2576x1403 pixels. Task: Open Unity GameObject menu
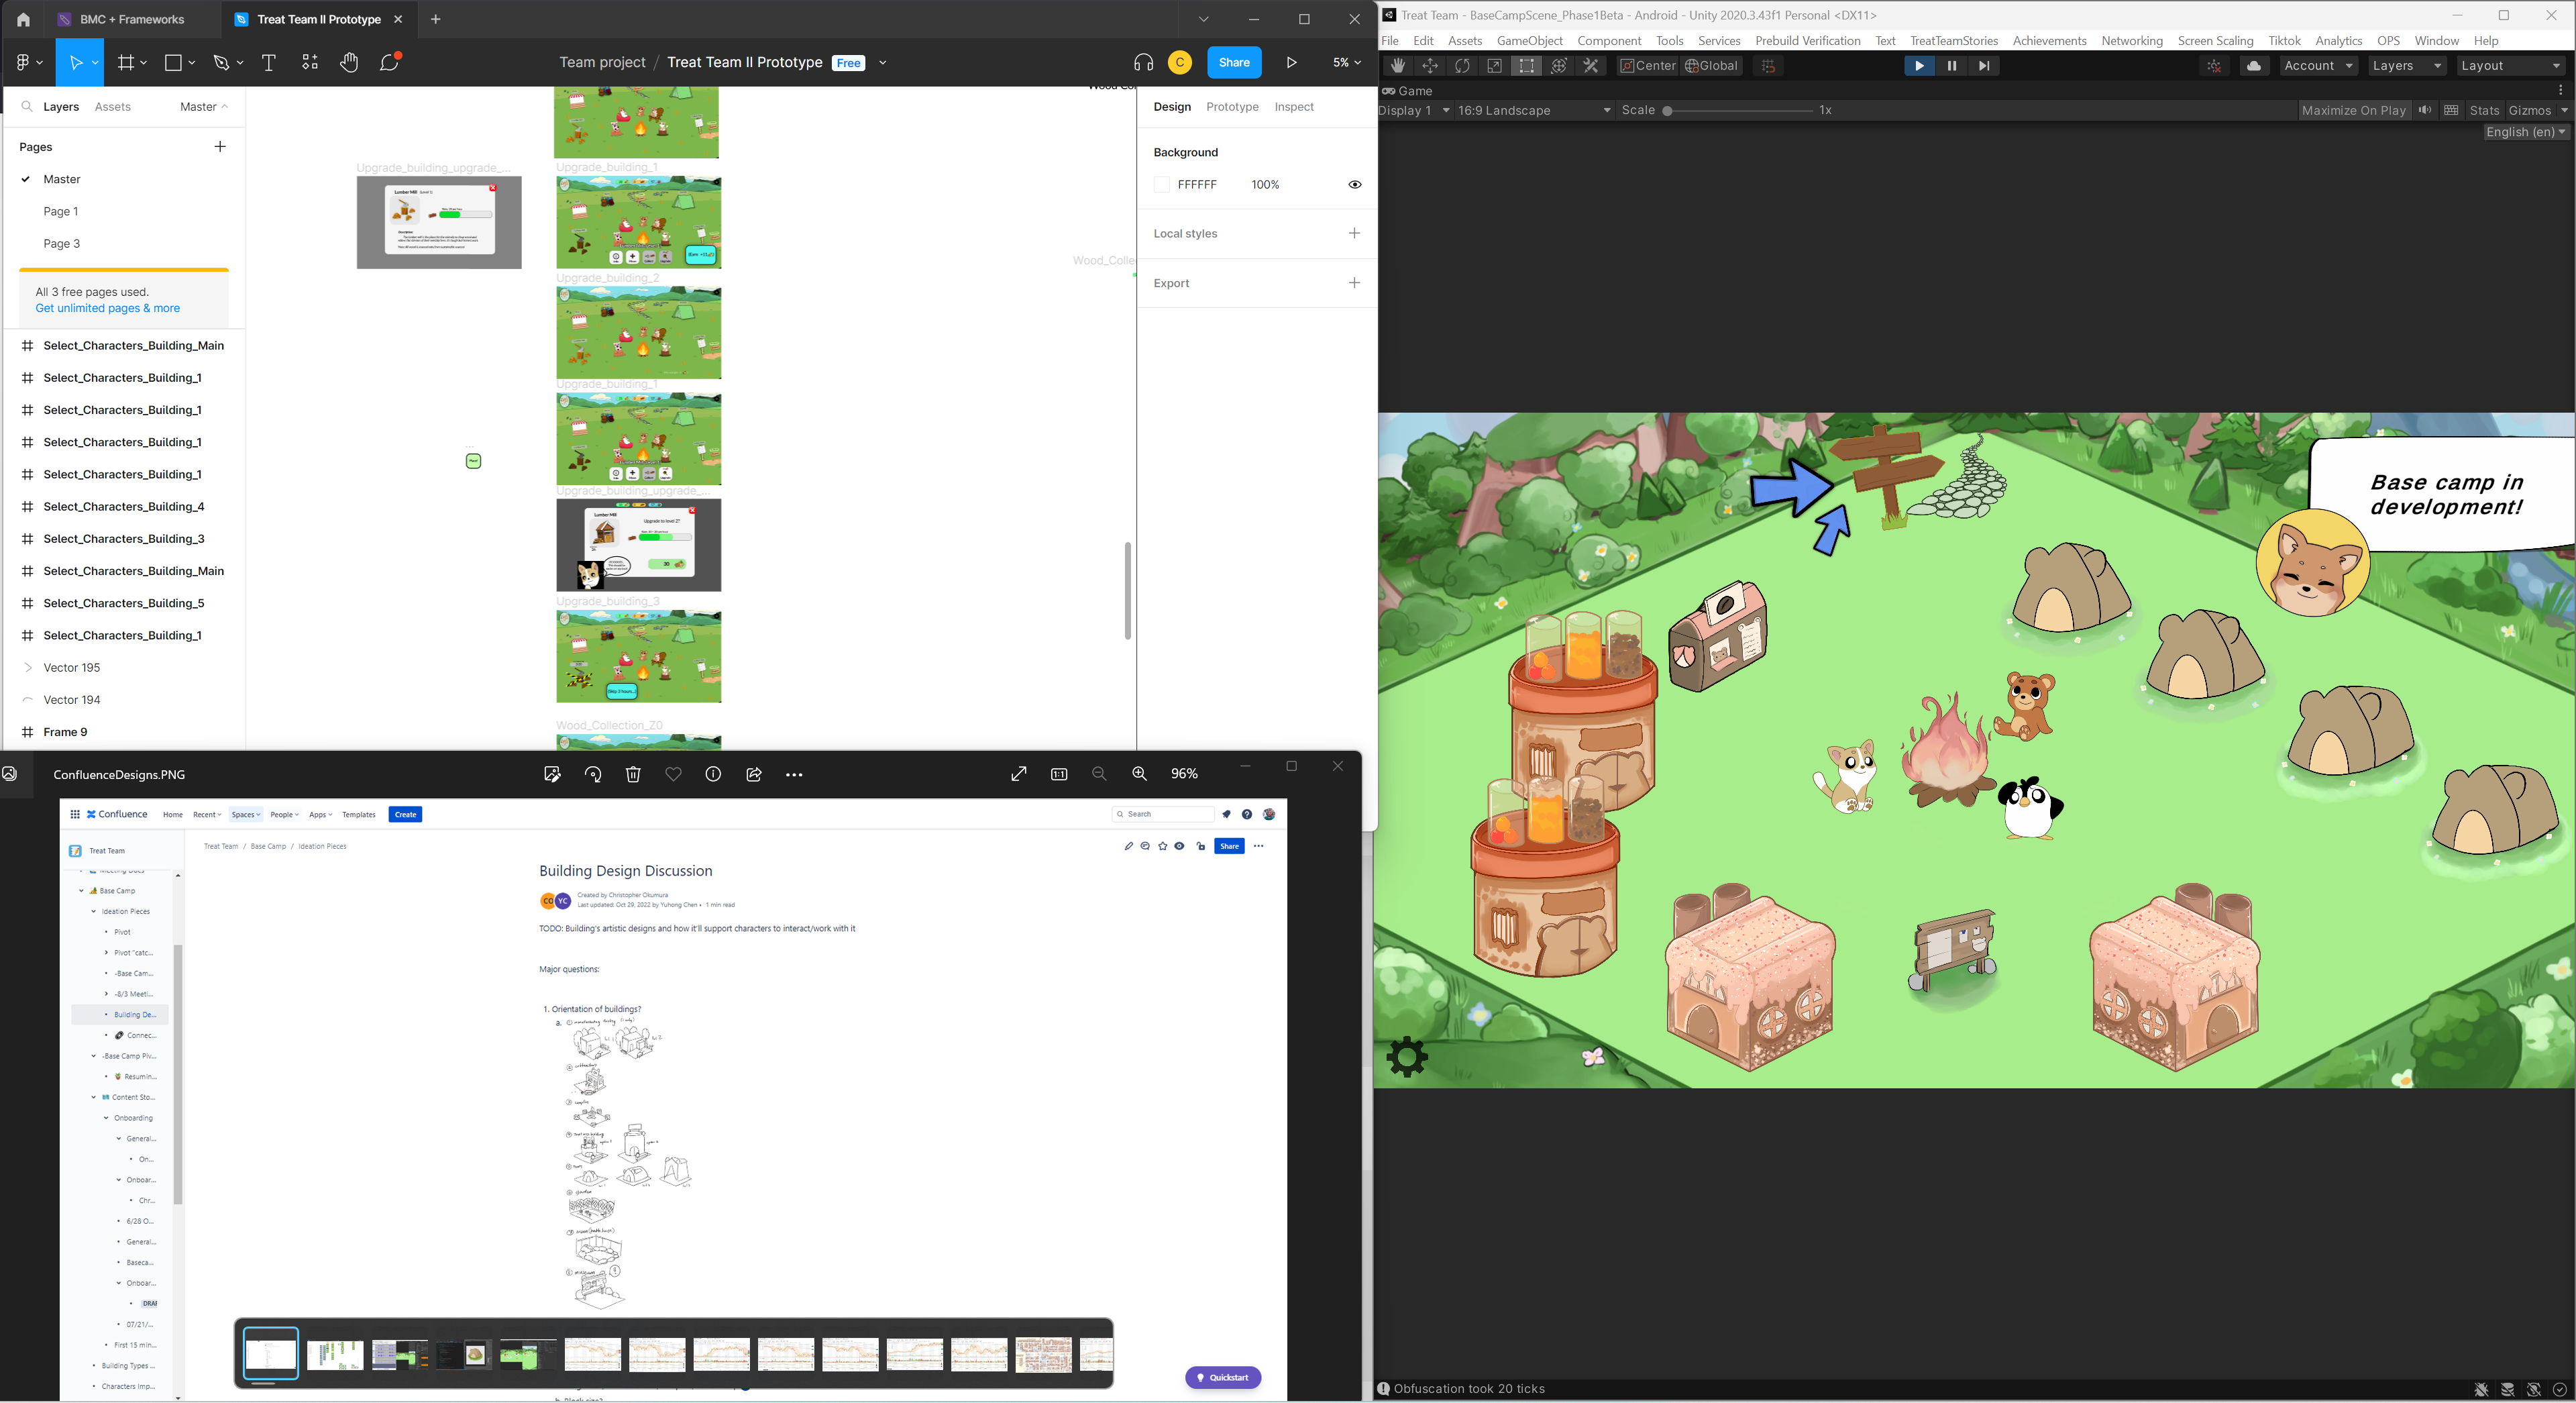(1529, 41)
